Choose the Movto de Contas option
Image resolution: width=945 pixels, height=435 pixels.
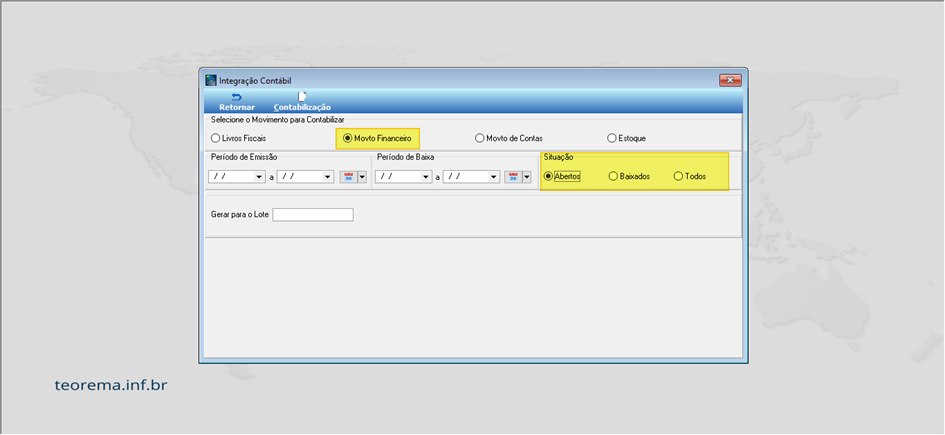coord(509,138)
